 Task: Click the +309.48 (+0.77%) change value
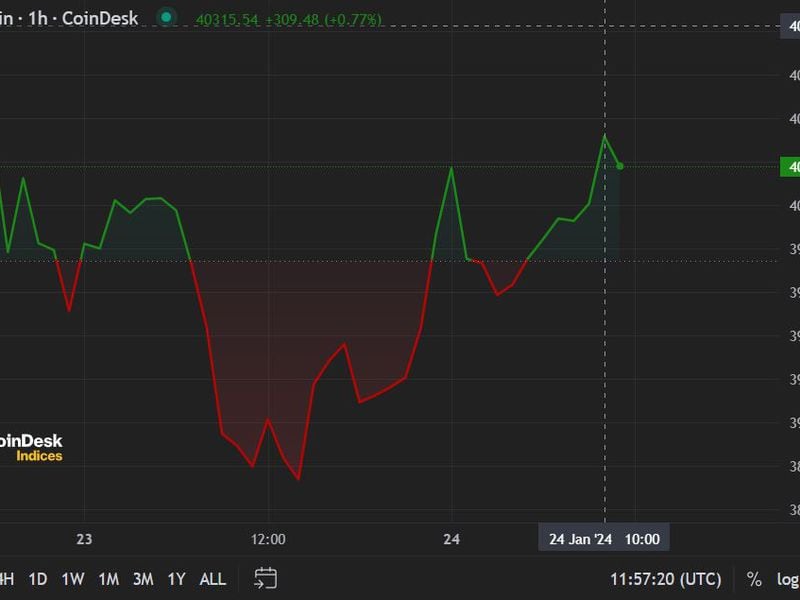(x=323, y=19)
